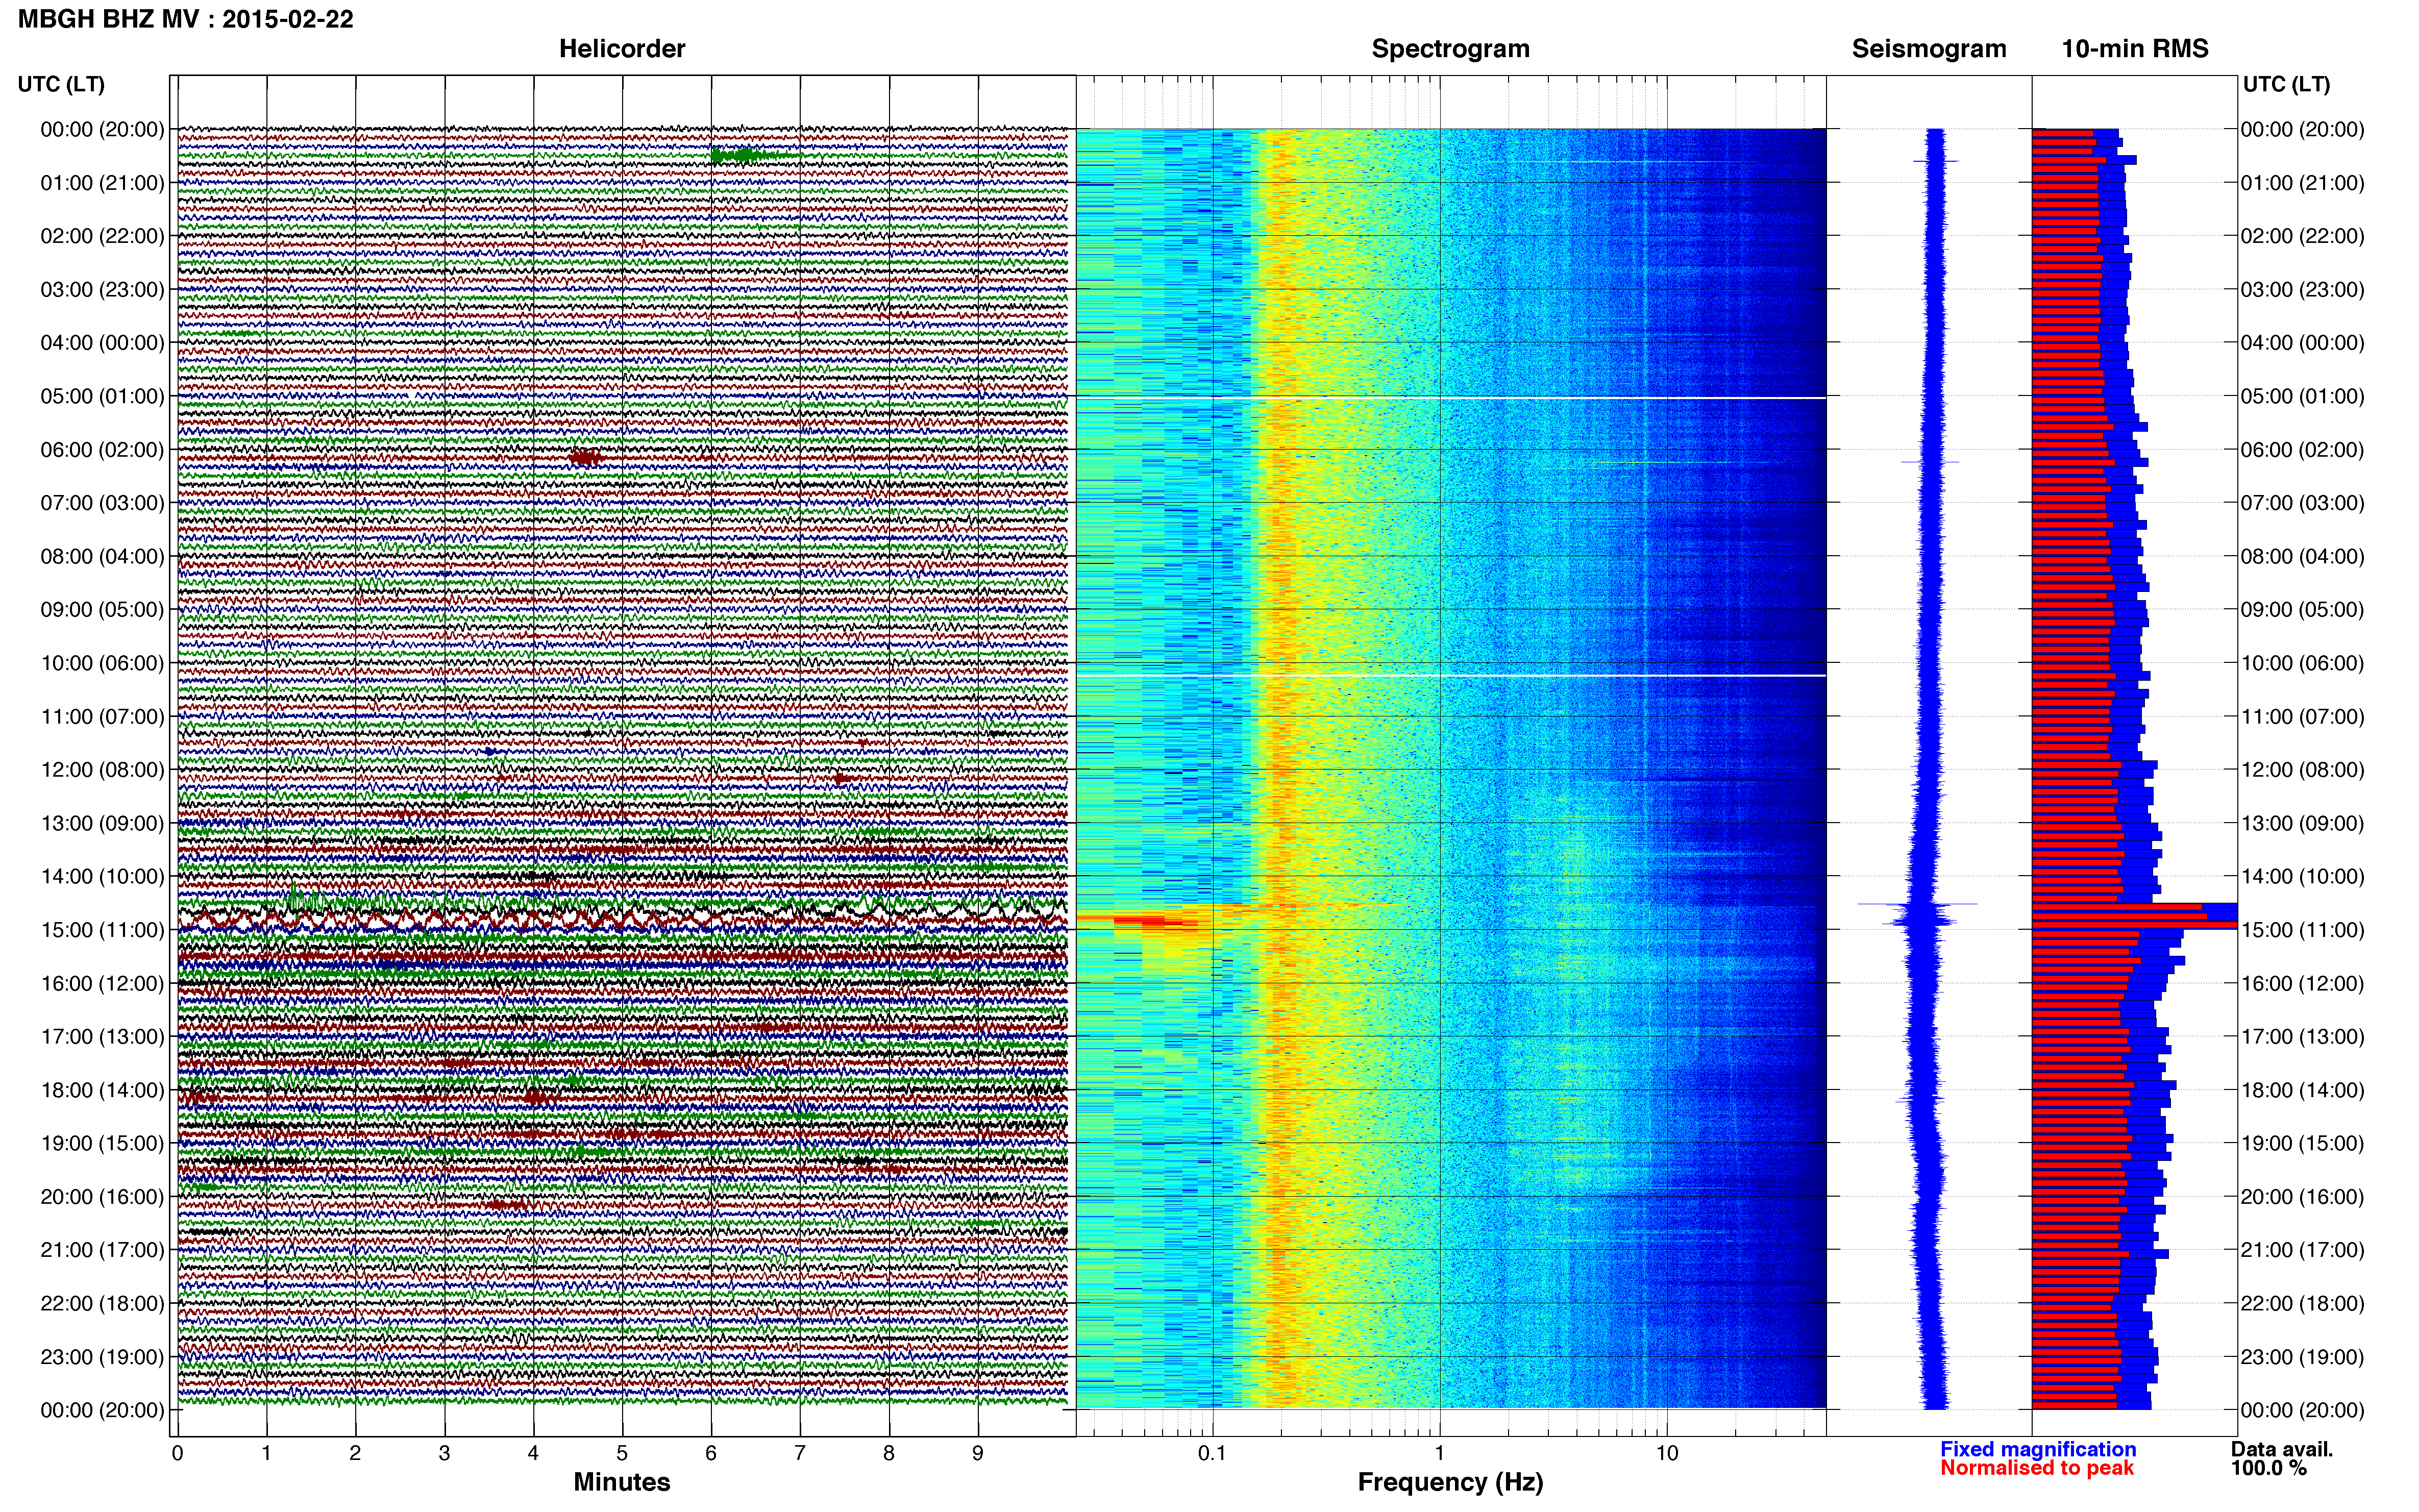Click the right '09:00 (05:00)' time label

point(2302,610)
